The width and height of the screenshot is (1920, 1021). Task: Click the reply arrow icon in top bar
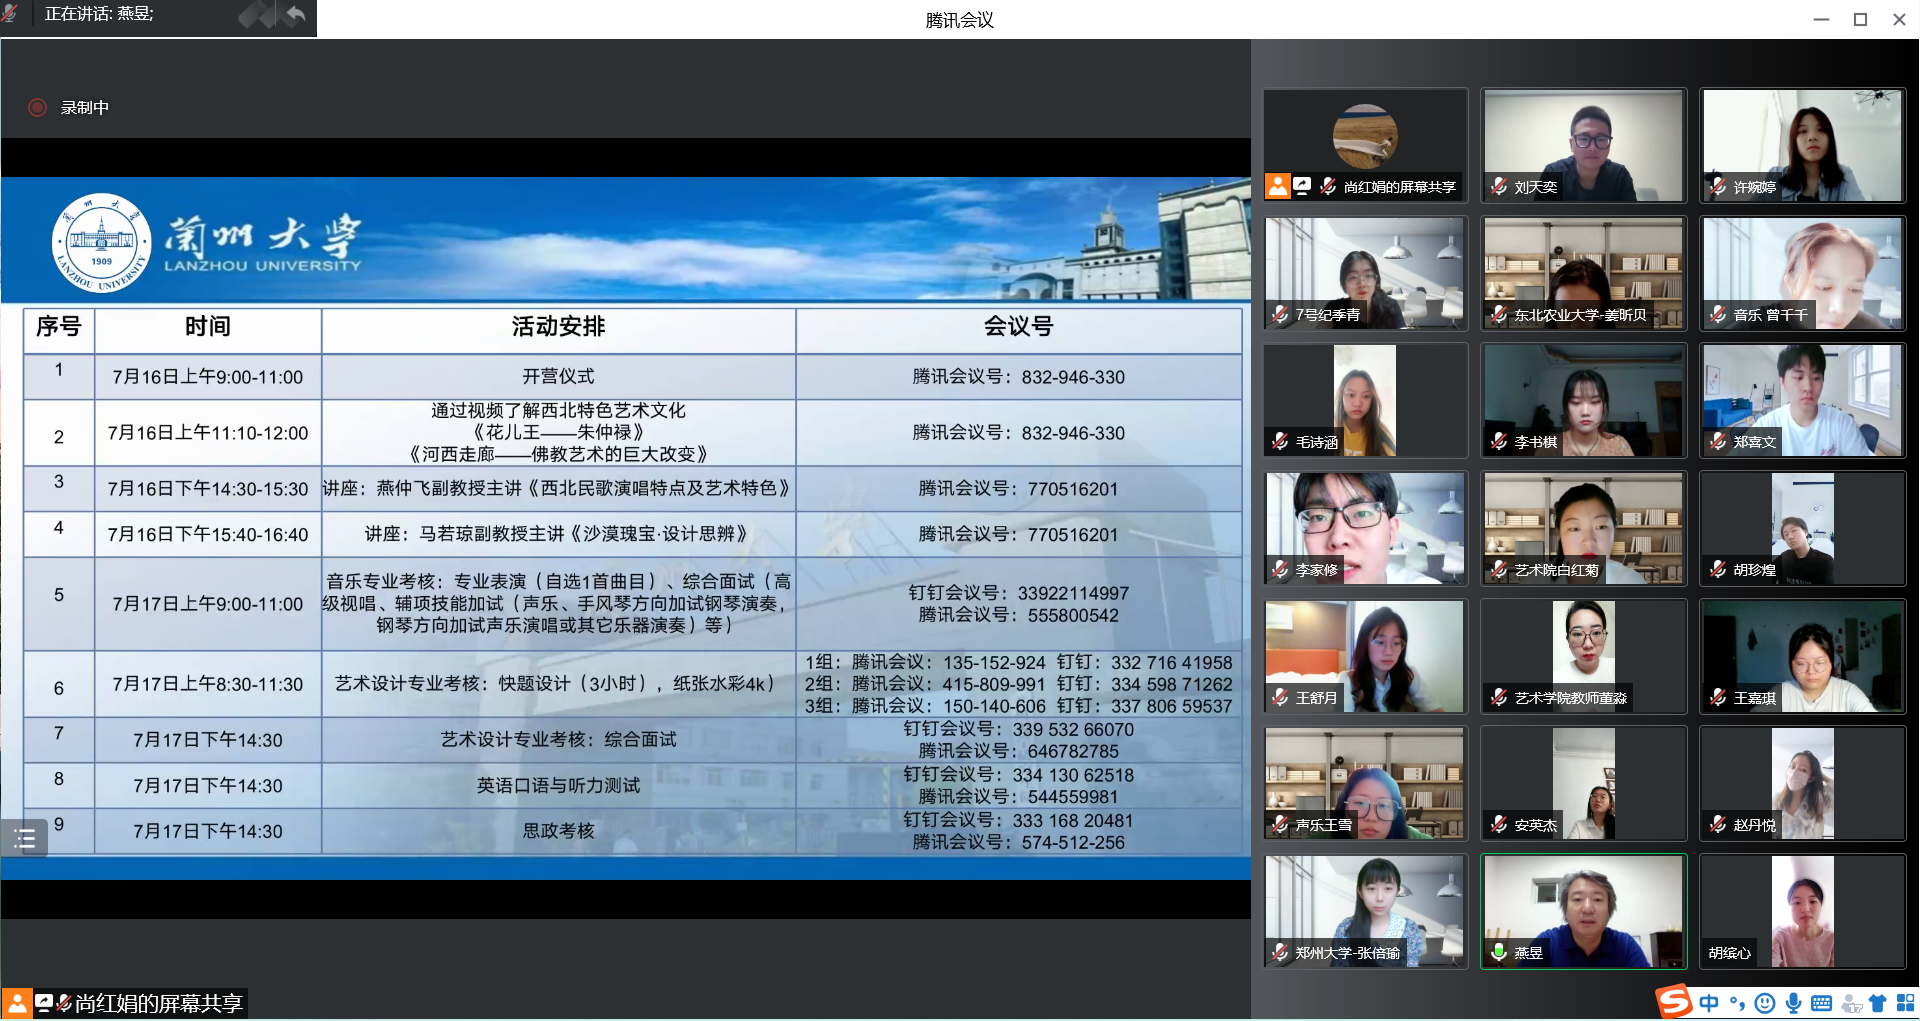(x=295, y=14)
